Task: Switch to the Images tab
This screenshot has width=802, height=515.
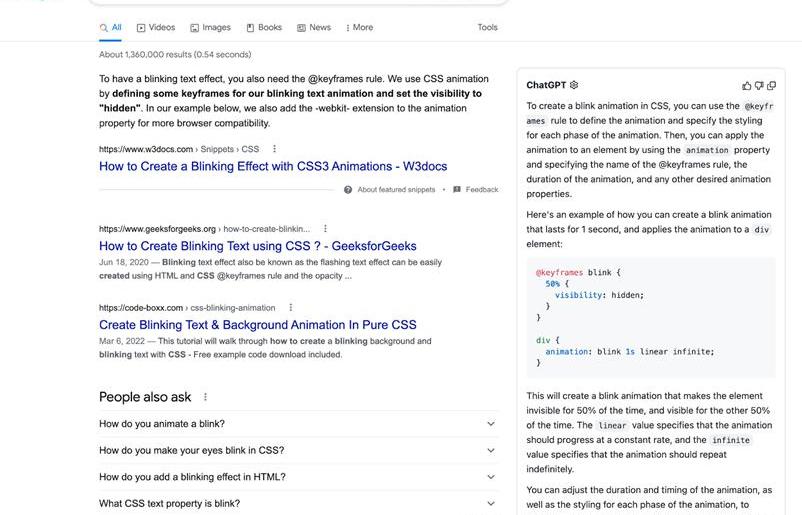Action: pos(211,28)
